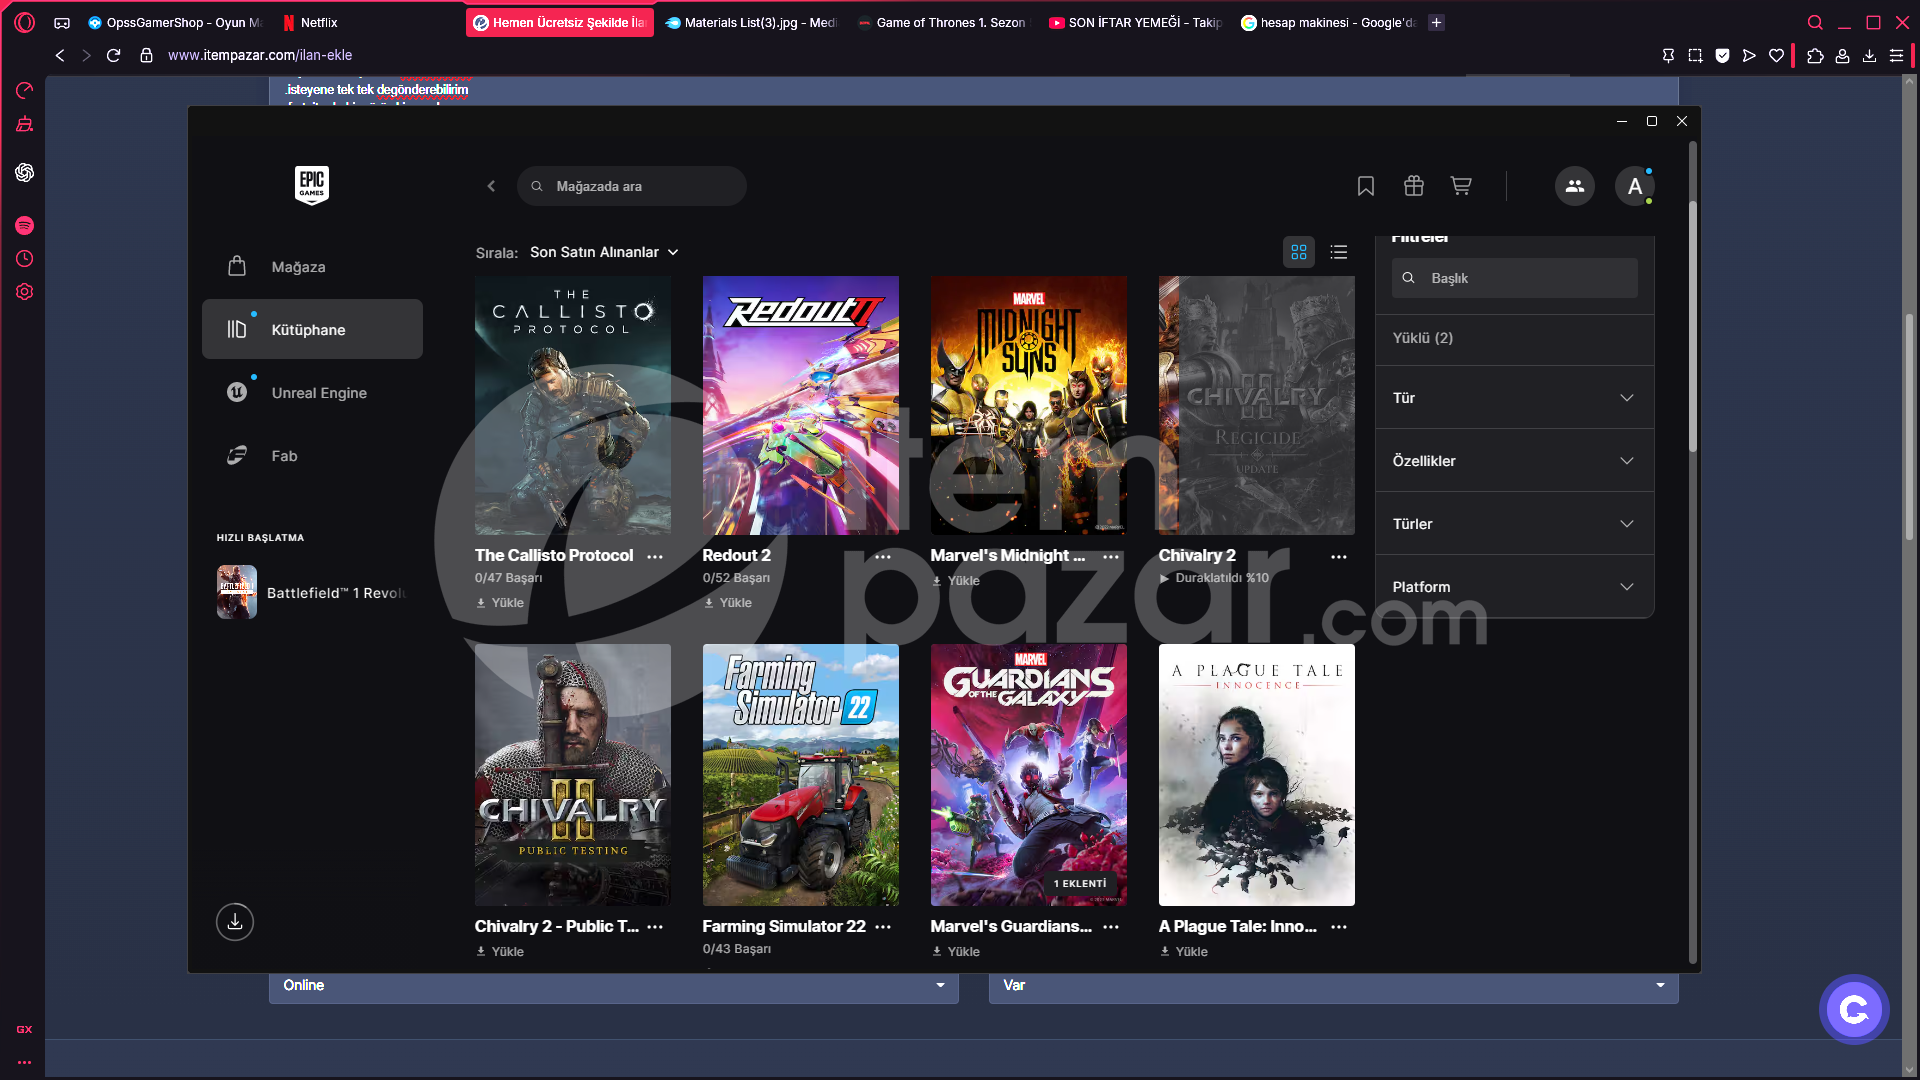Click Yükle under A Plague Tale

1184,952
